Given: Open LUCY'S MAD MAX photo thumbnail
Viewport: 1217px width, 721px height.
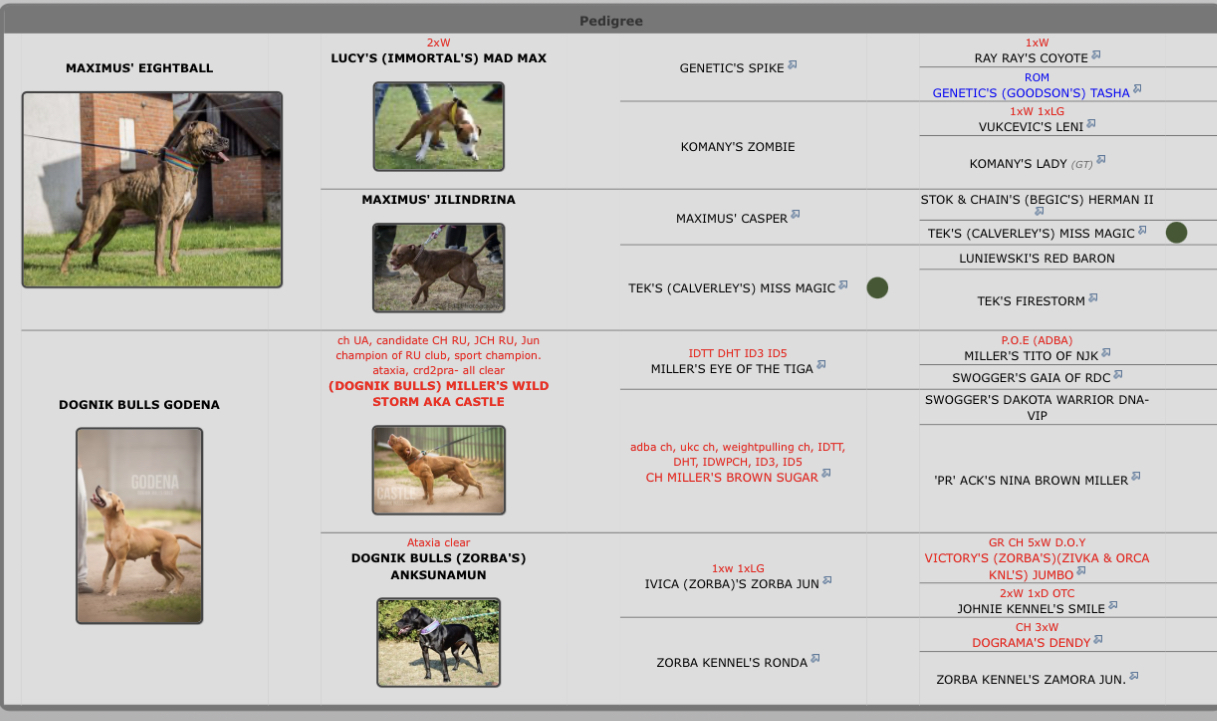Looking at the screenshot, I should point(439,127).
